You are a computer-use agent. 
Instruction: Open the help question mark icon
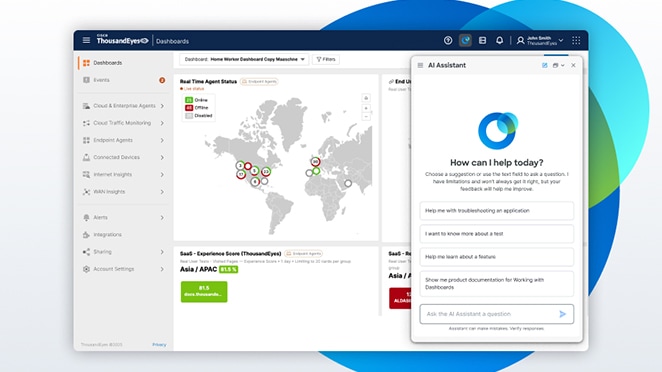(448, 41)
